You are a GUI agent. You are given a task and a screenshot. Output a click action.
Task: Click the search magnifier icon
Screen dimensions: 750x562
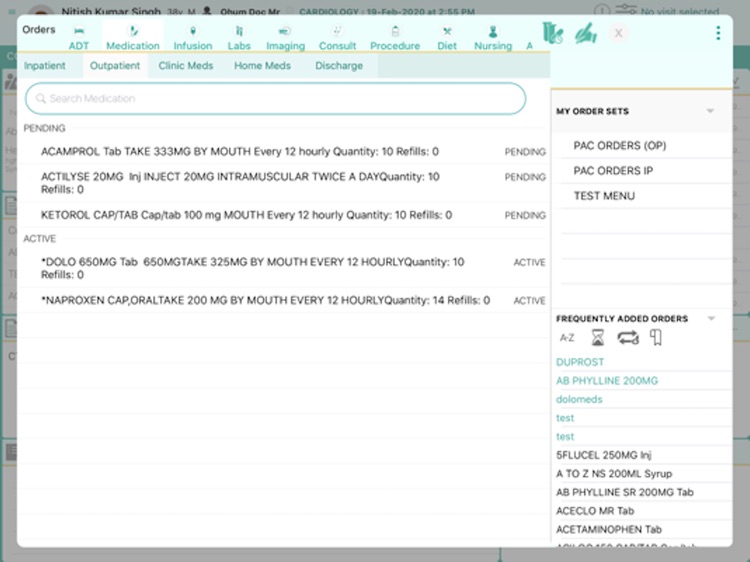point(41,99)
